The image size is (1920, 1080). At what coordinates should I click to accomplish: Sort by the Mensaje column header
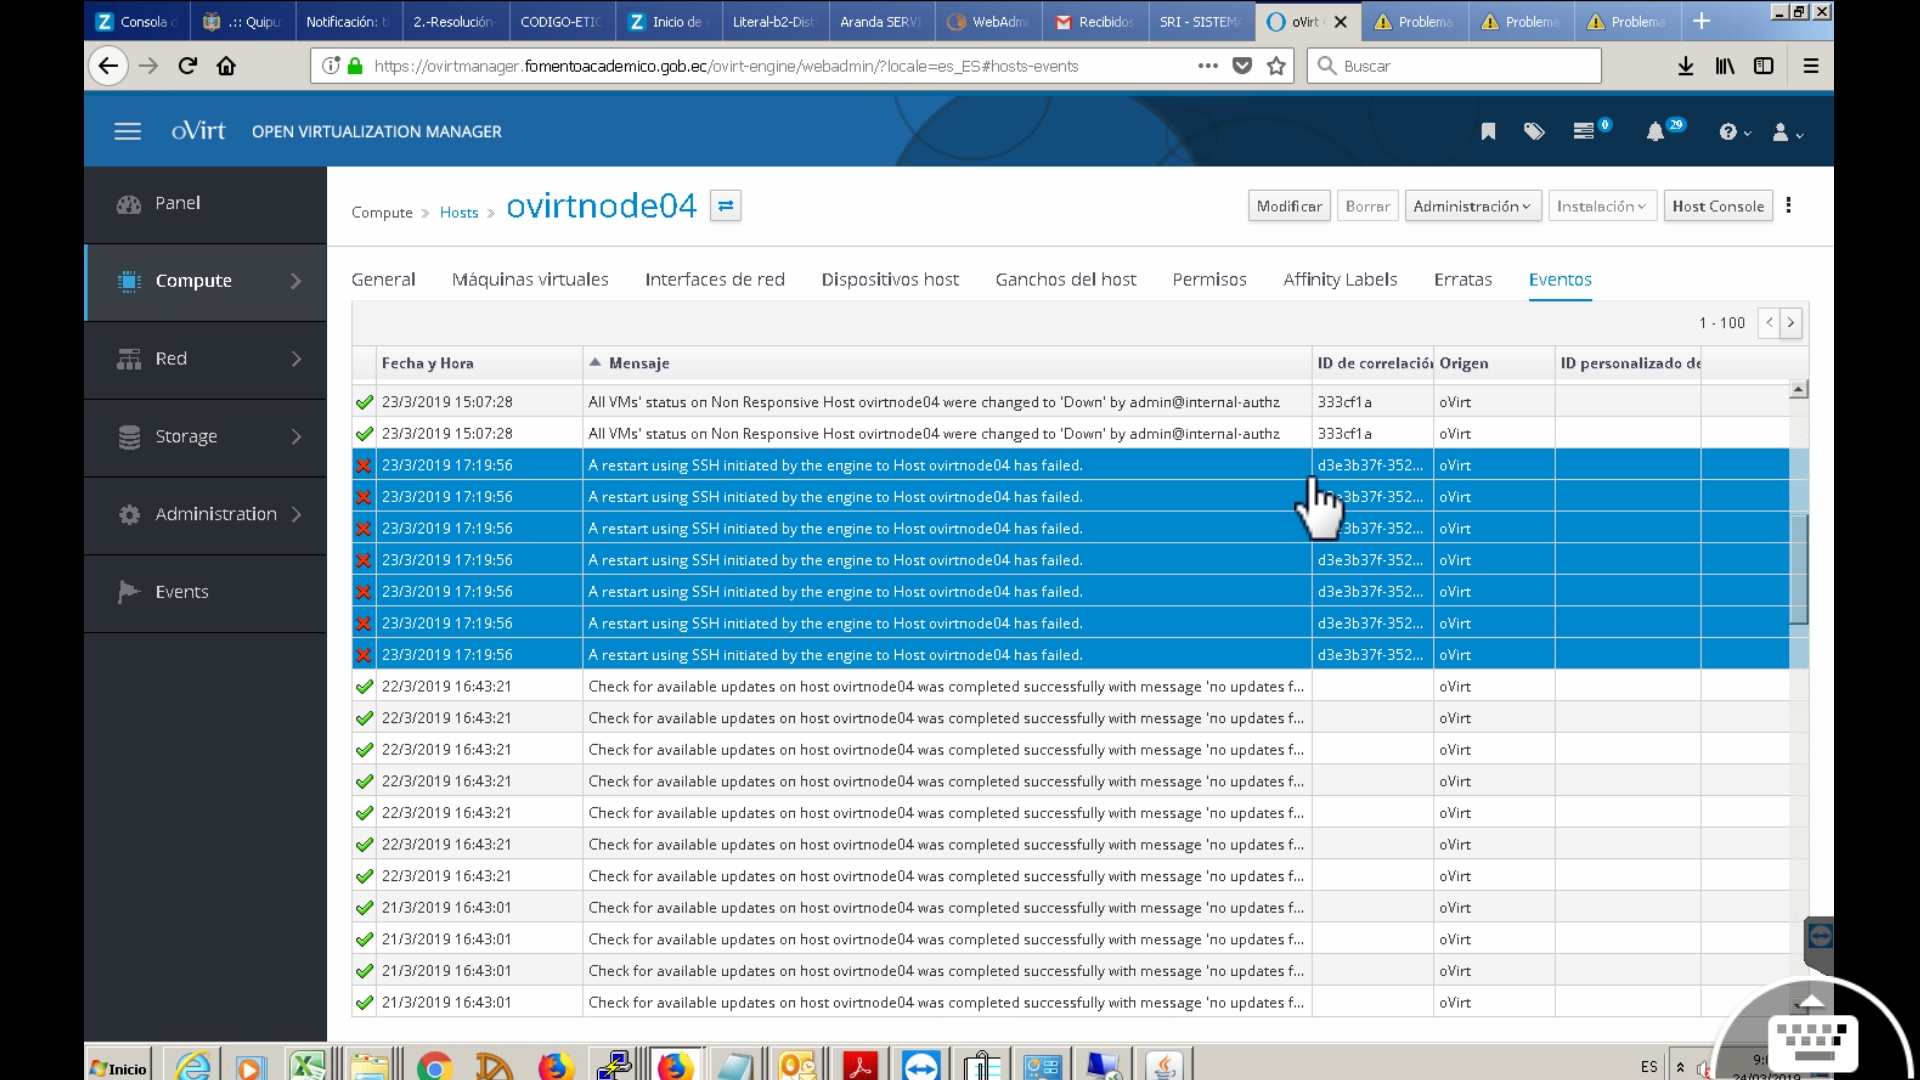(639, 363)
